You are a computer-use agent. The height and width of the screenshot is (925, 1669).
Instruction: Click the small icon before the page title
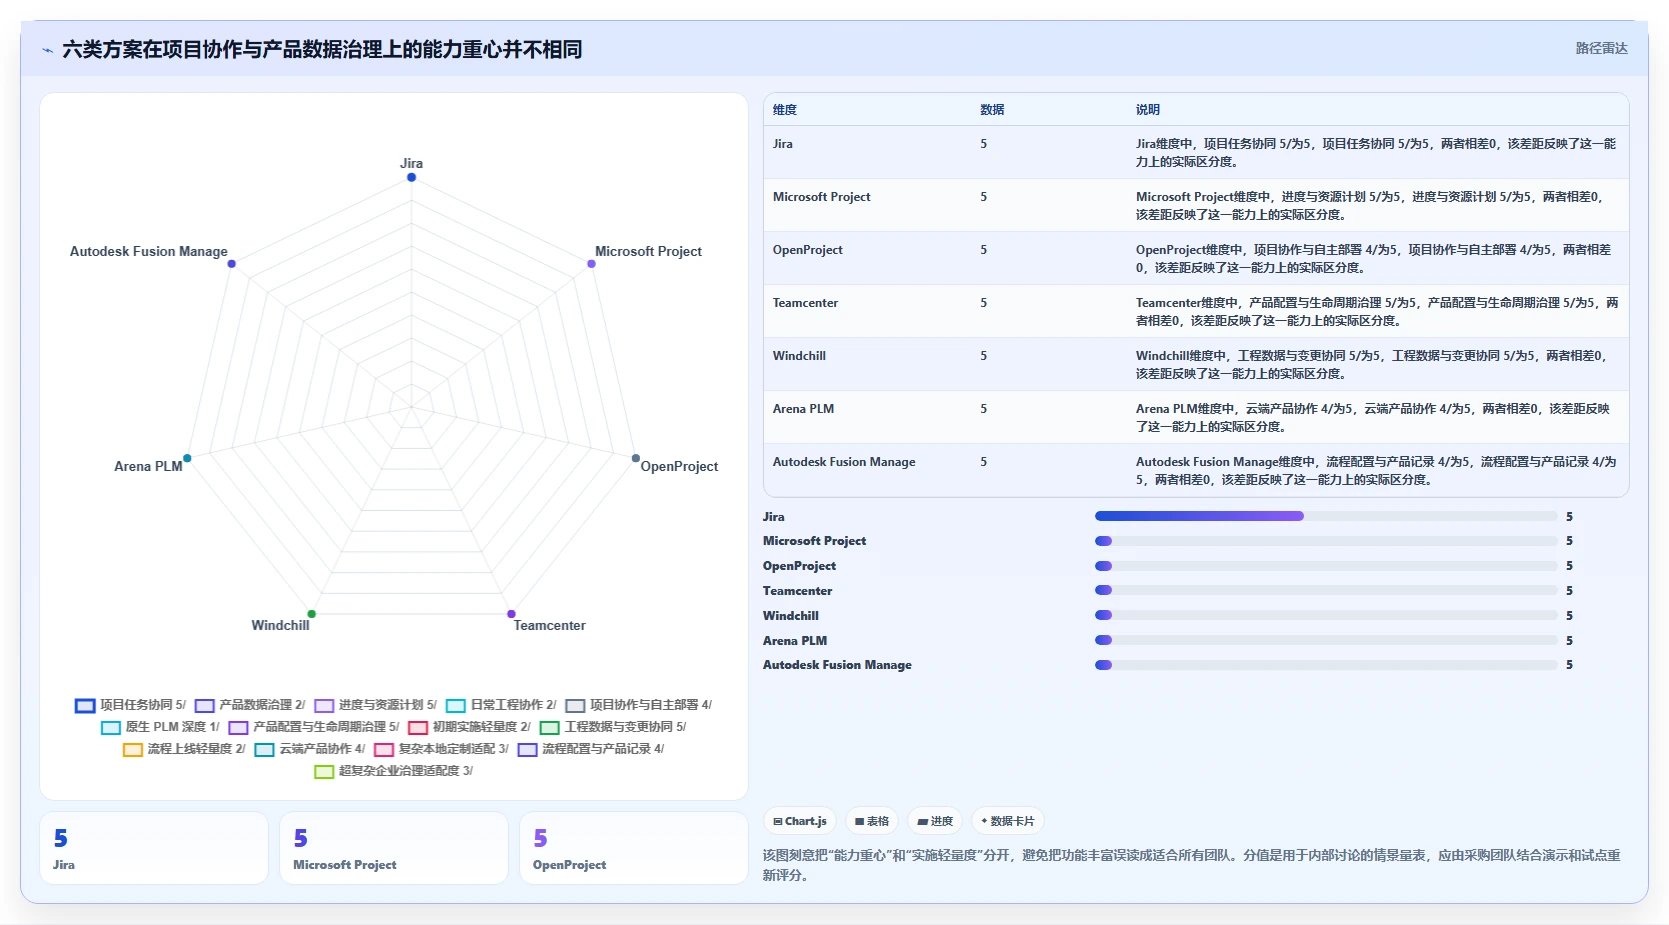click(47, 50)
